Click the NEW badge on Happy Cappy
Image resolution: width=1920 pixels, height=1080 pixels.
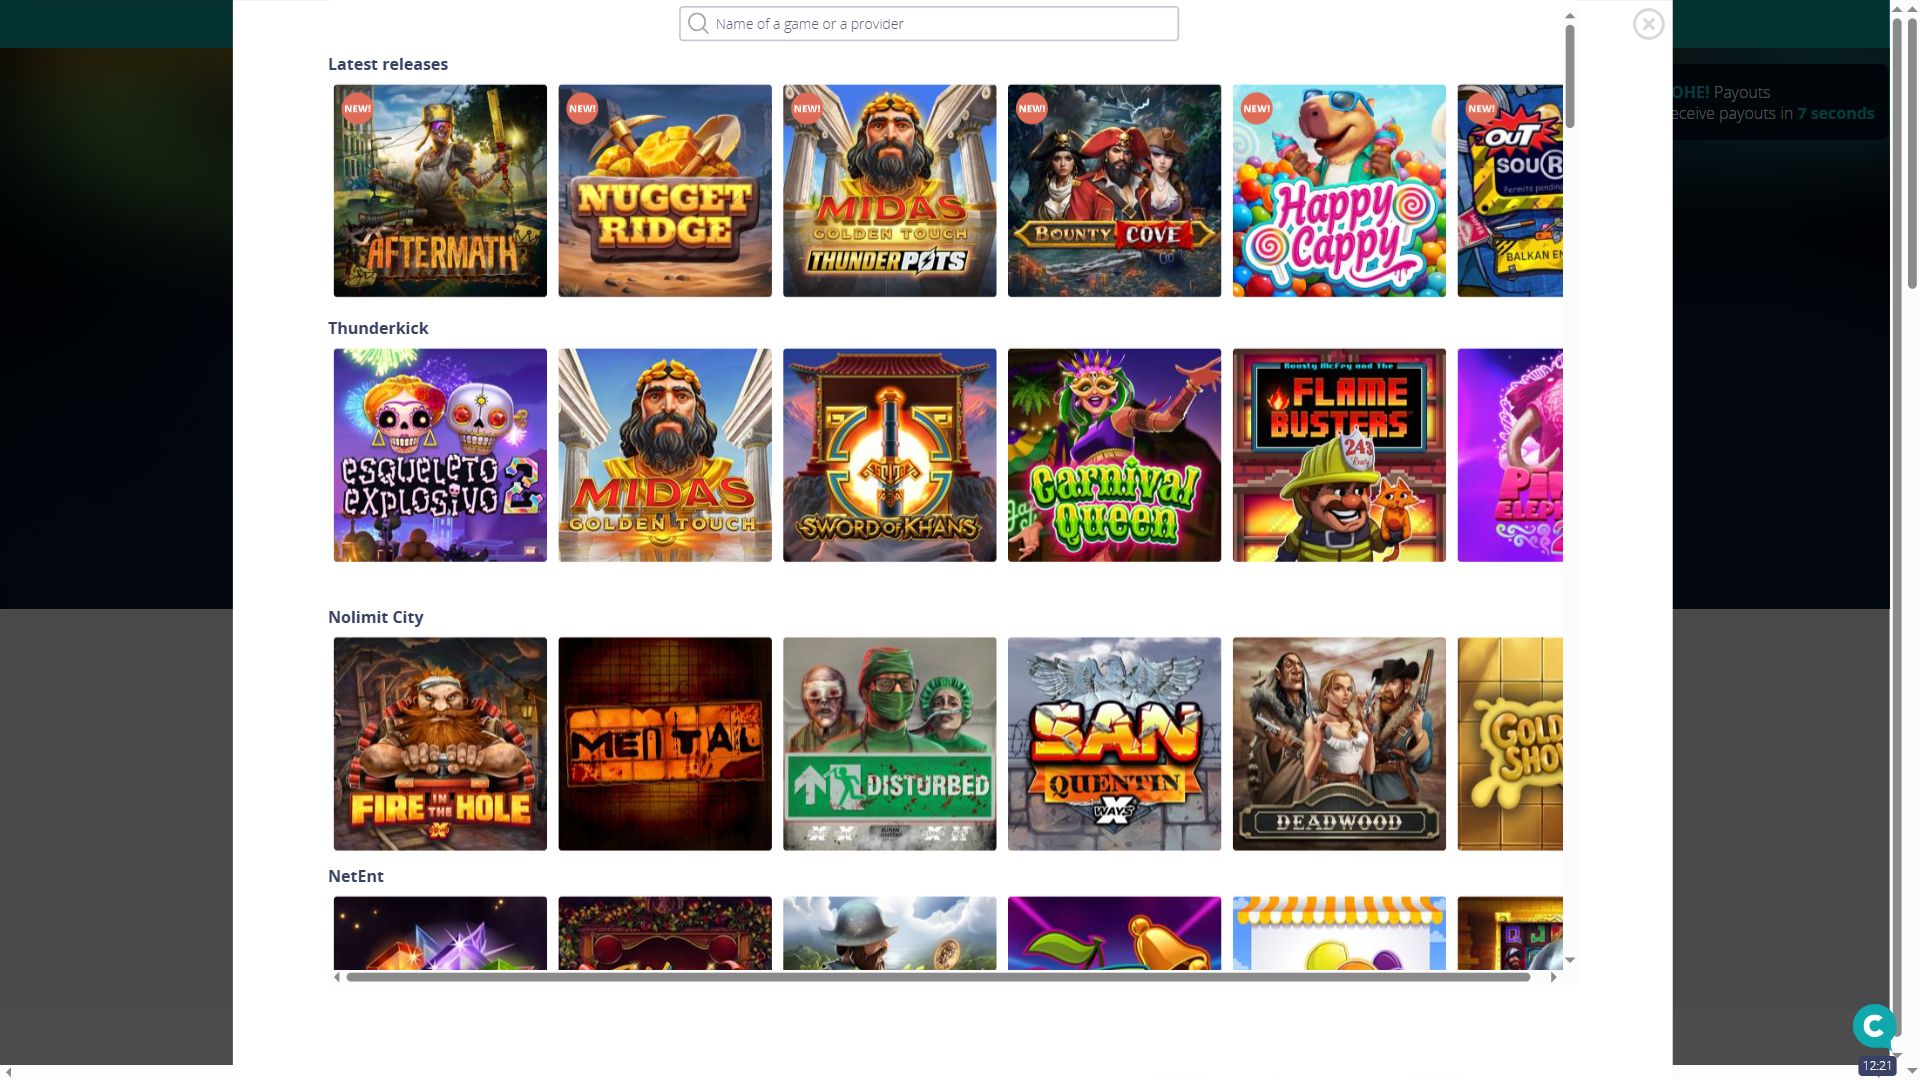(1256, 109)
